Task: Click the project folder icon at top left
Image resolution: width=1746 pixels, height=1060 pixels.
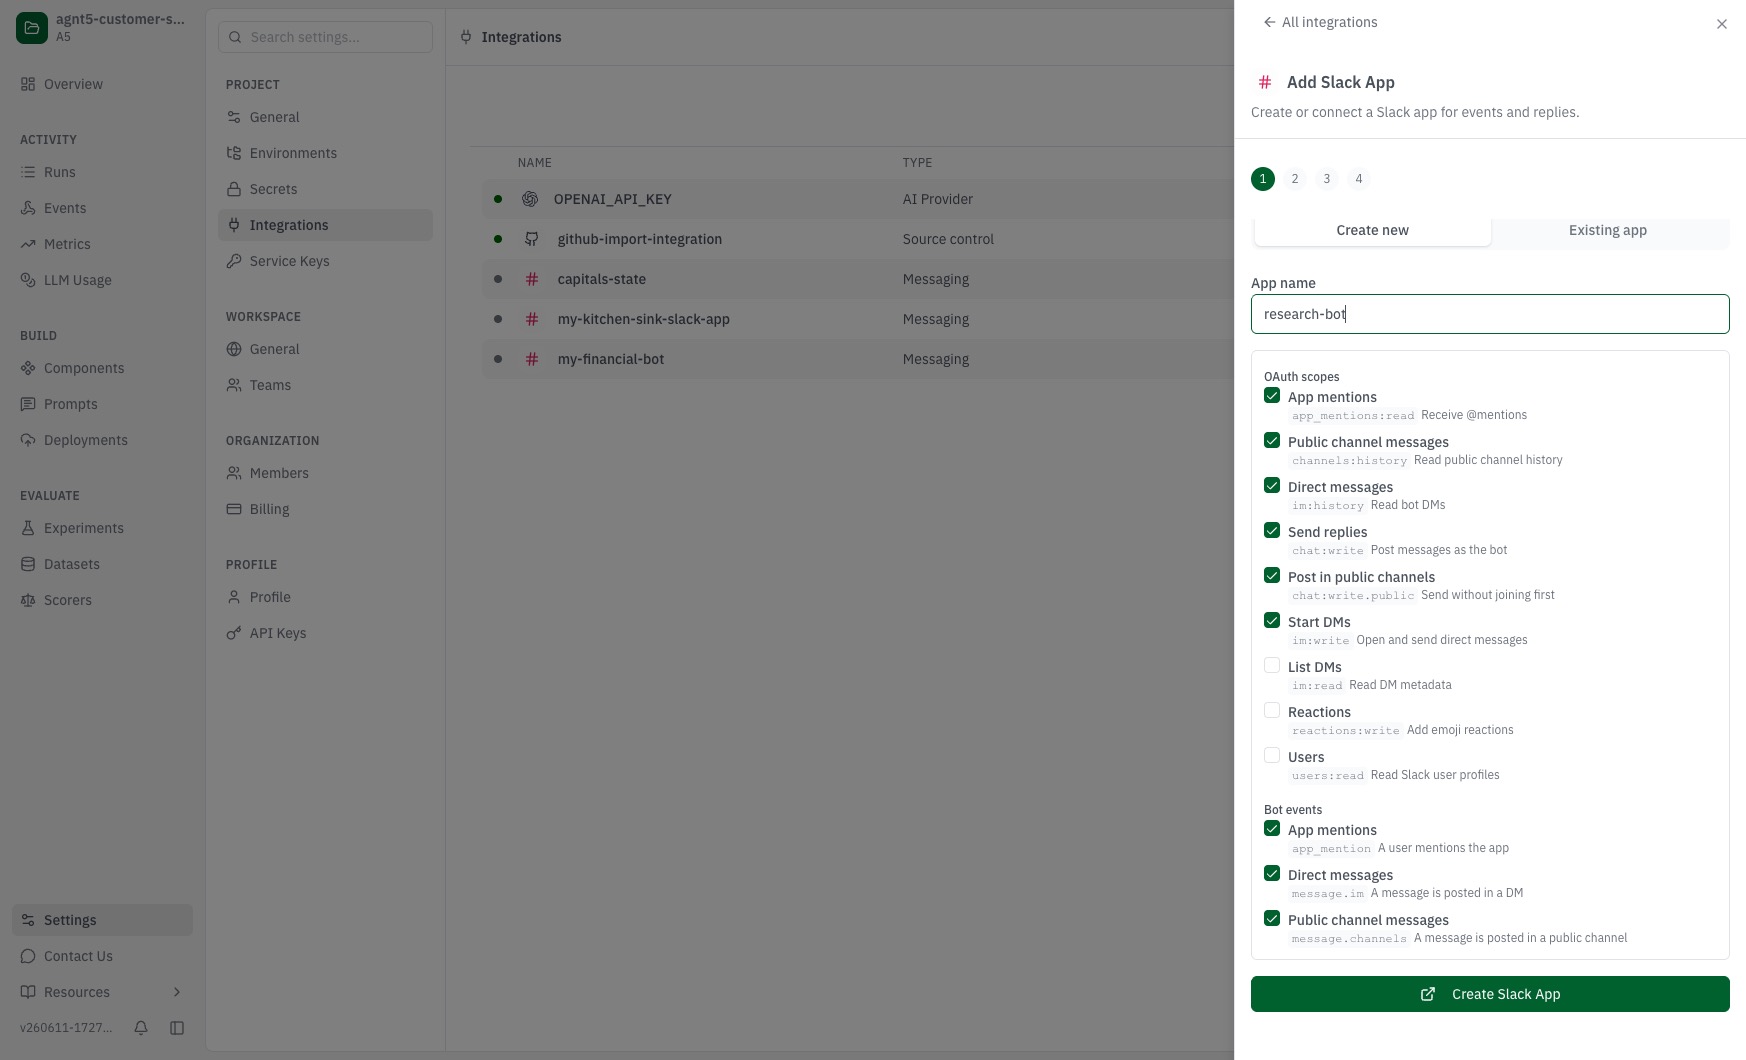Action: 32,28
